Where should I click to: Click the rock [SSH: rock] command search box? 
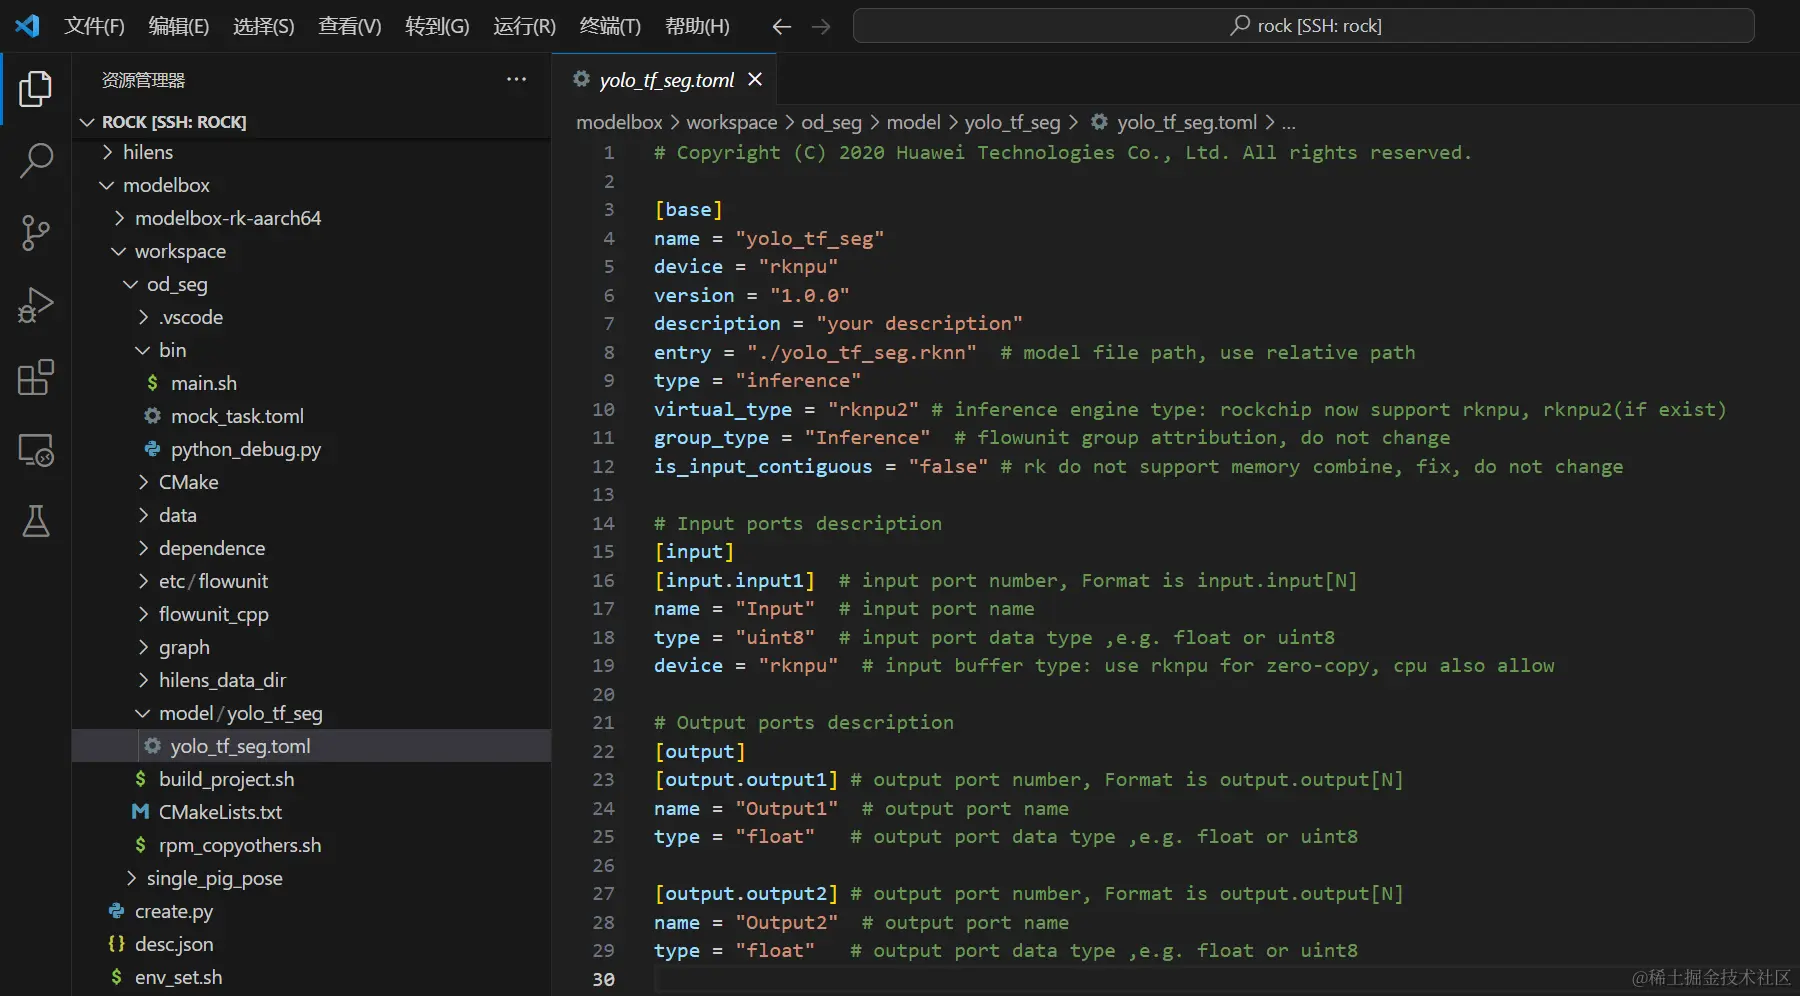pos(1303,26)
